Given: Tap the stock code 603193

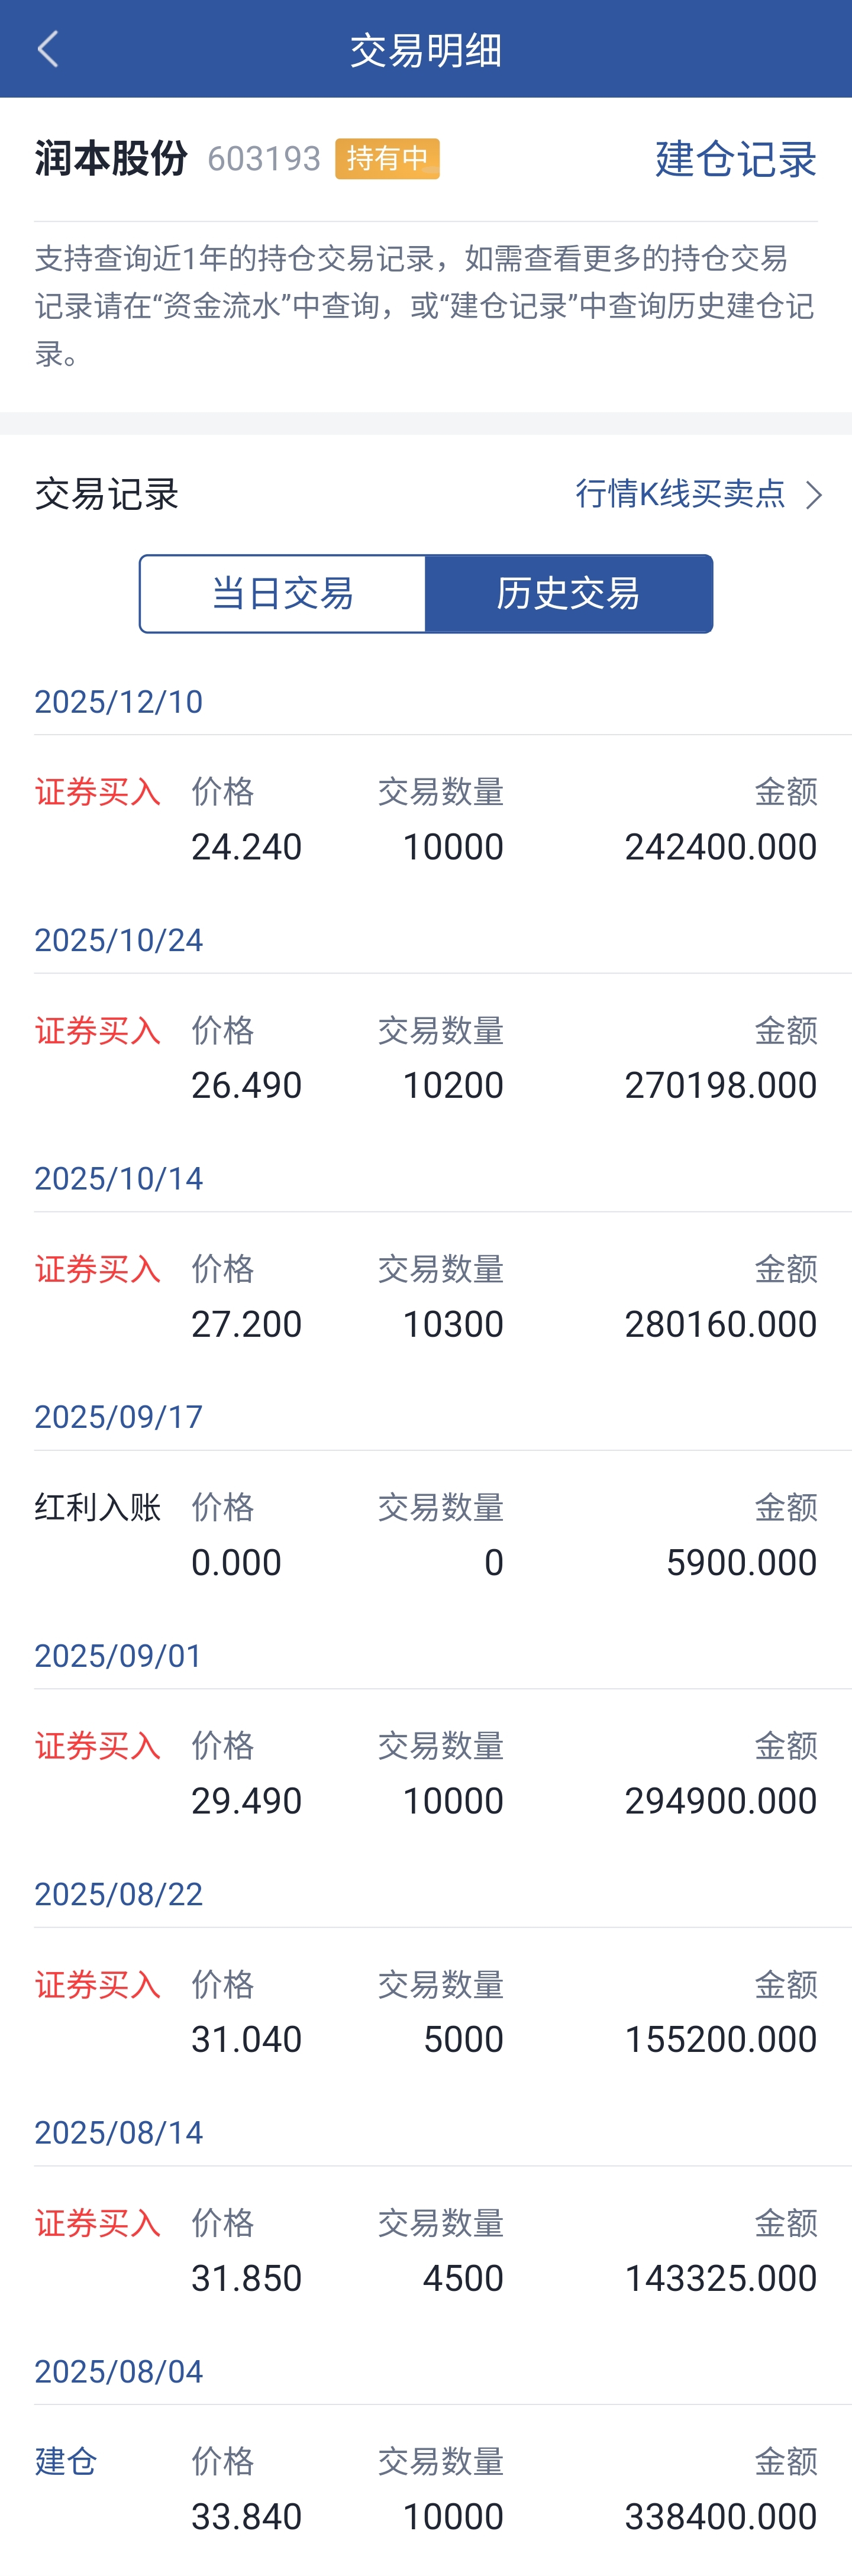Looking at the screenshot, I should pos(264,159).
